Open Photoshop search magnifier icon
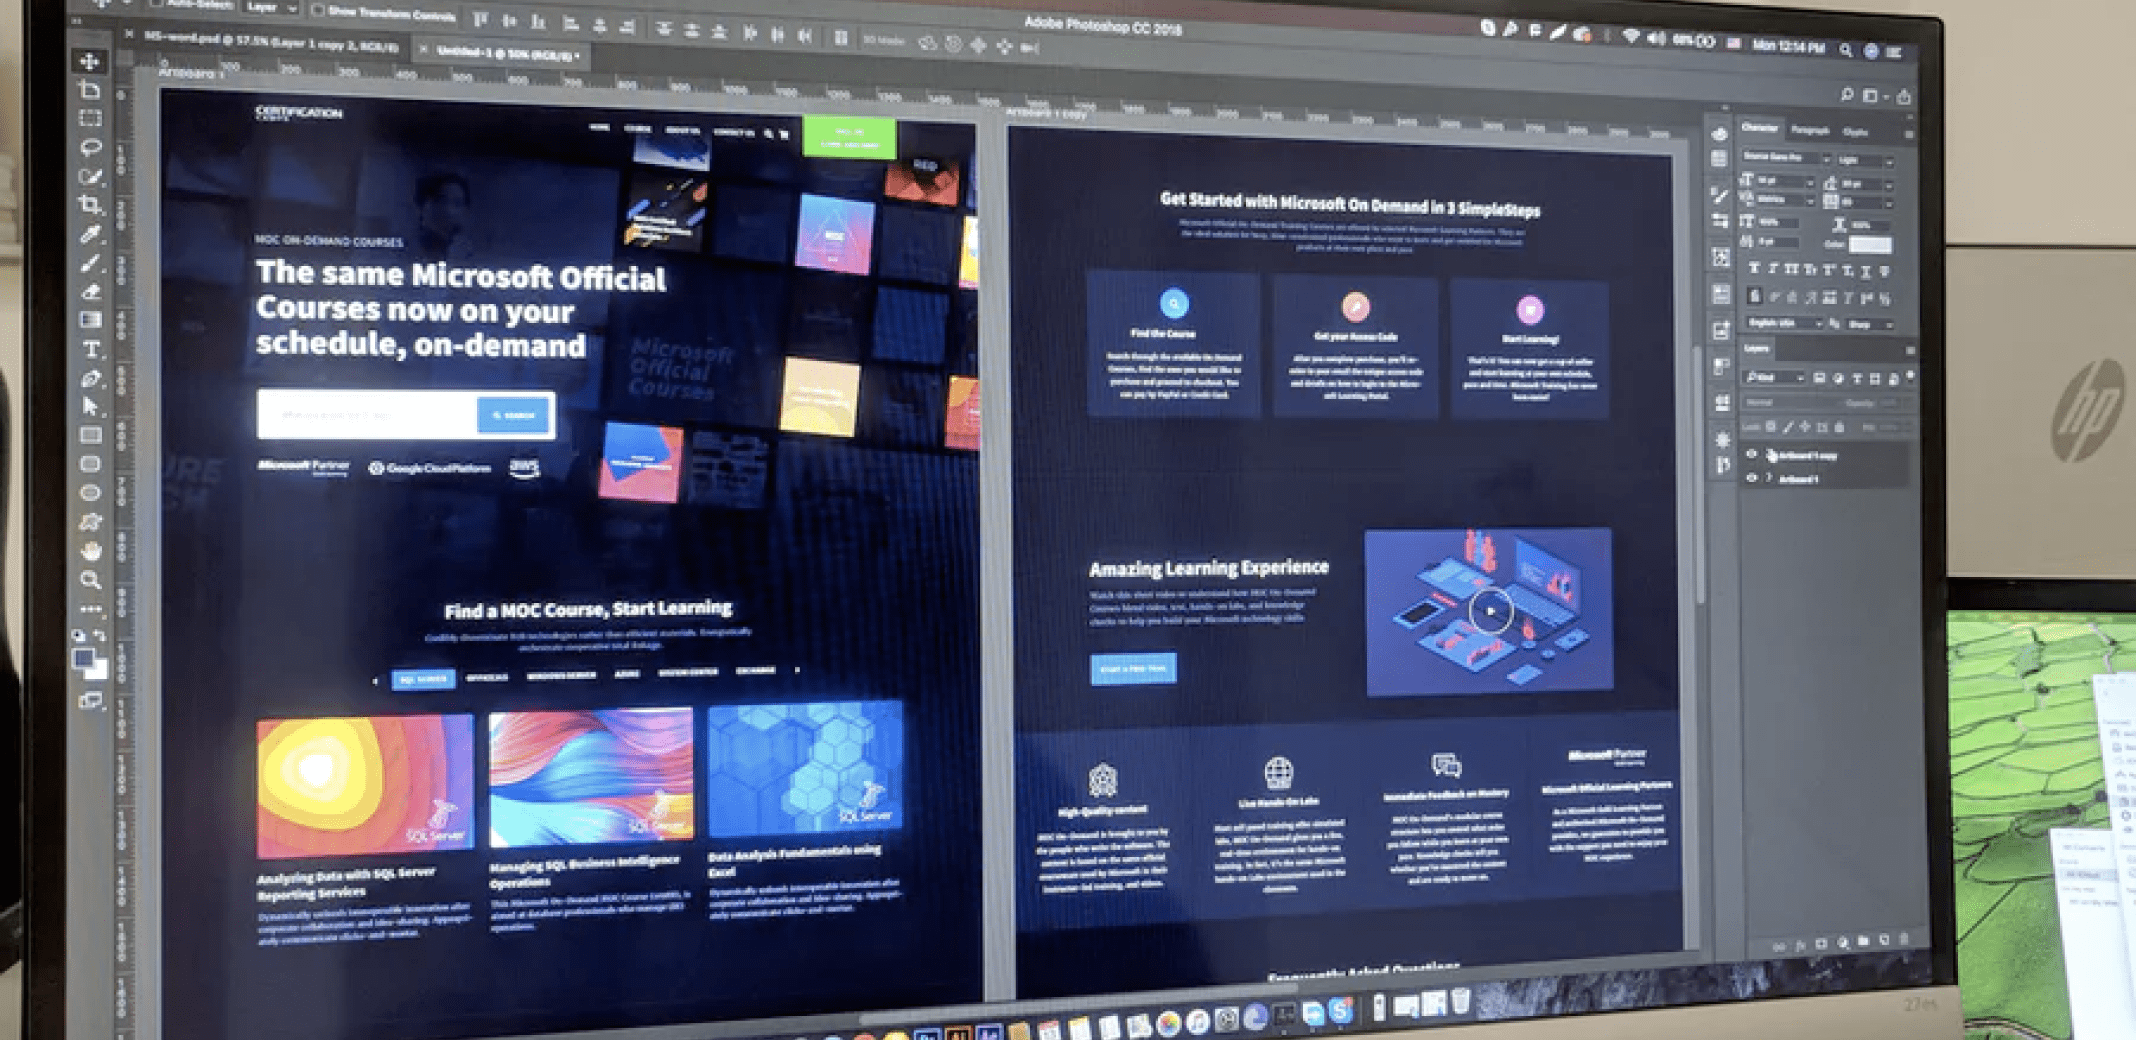The image size is (2136, 1040). point(1846,94)
